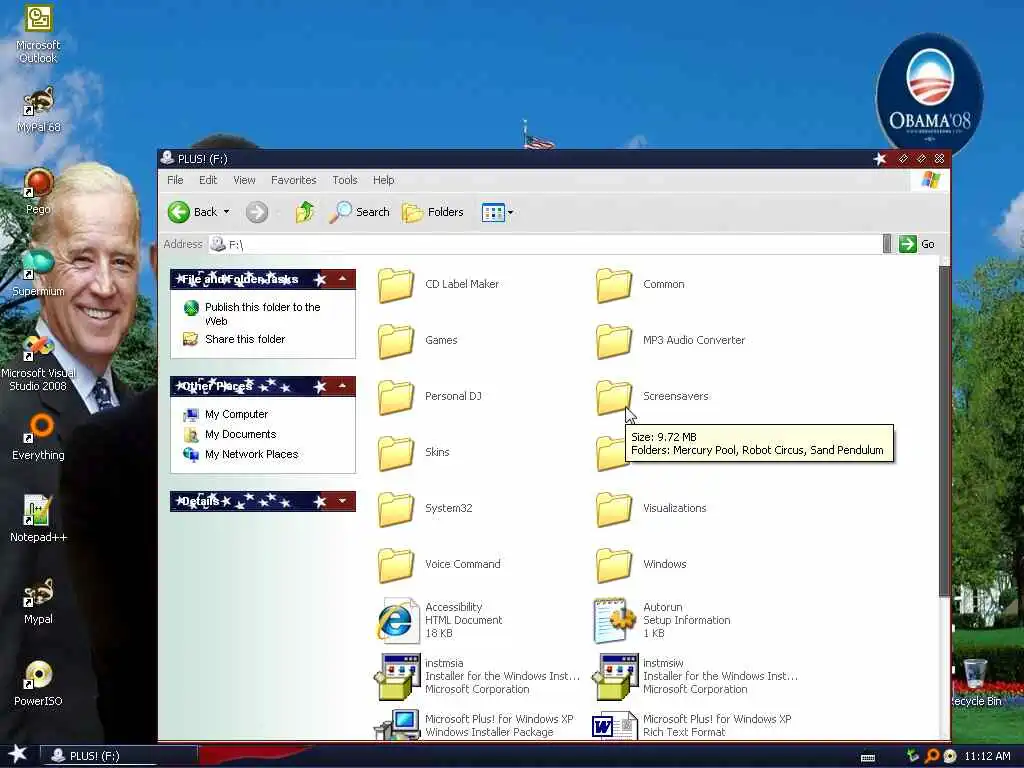Select Microsoft Plus! Rich Text Format file
Image resolution: width=1024 pixels, height=768 pixels.
(692, 725)
